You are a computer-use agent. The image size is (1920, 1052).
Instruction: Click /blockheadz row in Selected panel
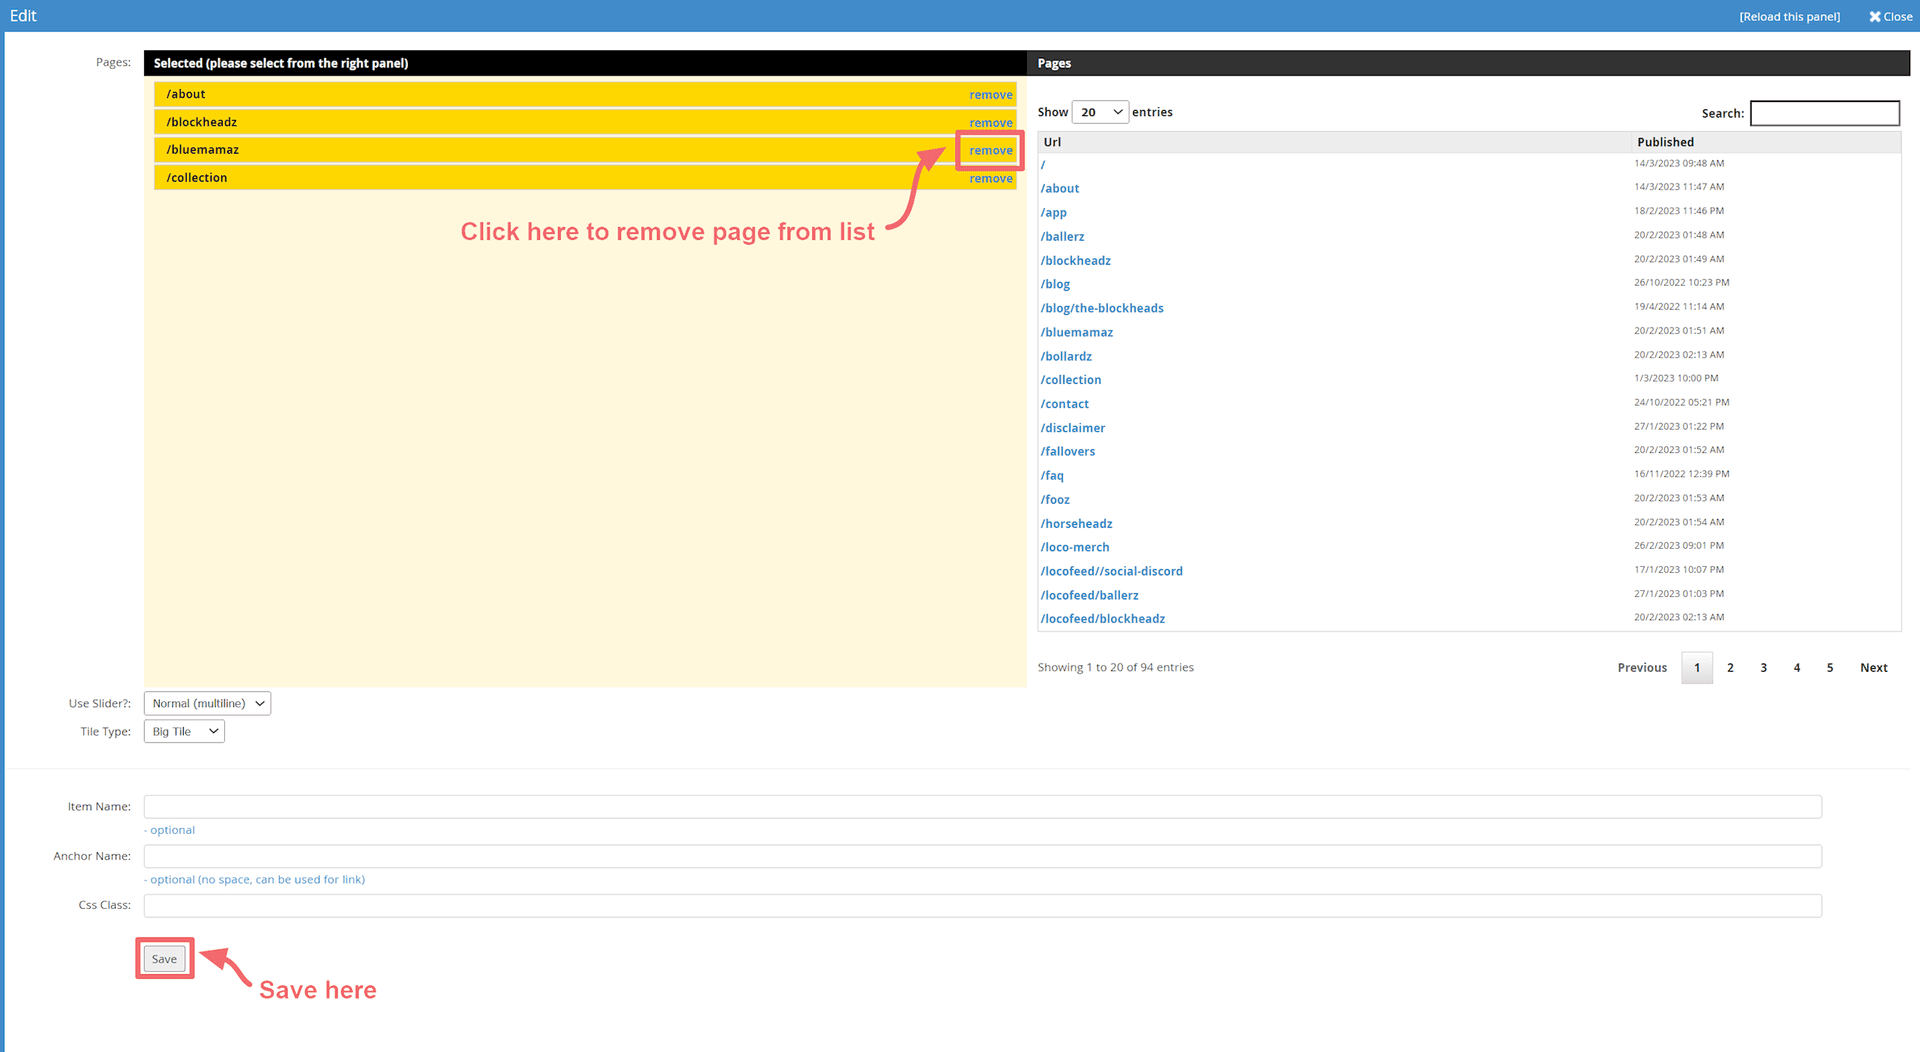(x=585, y=122)
